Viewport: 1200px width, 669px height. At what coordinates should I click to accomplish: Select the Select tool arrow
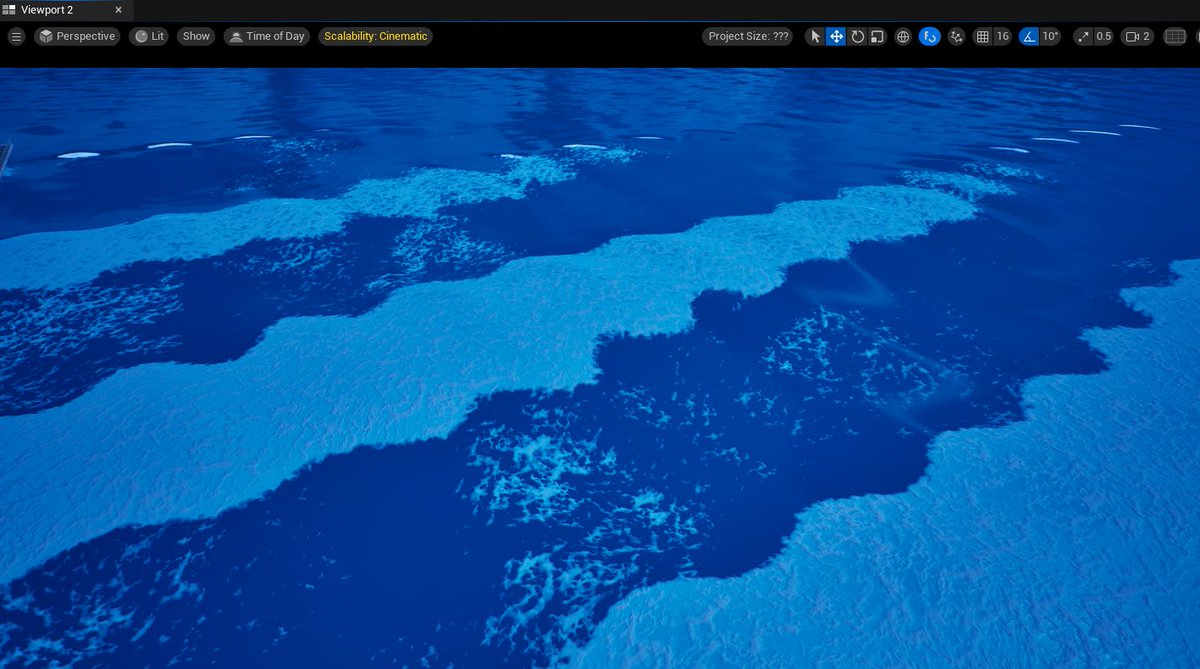[x=815, y=36]
